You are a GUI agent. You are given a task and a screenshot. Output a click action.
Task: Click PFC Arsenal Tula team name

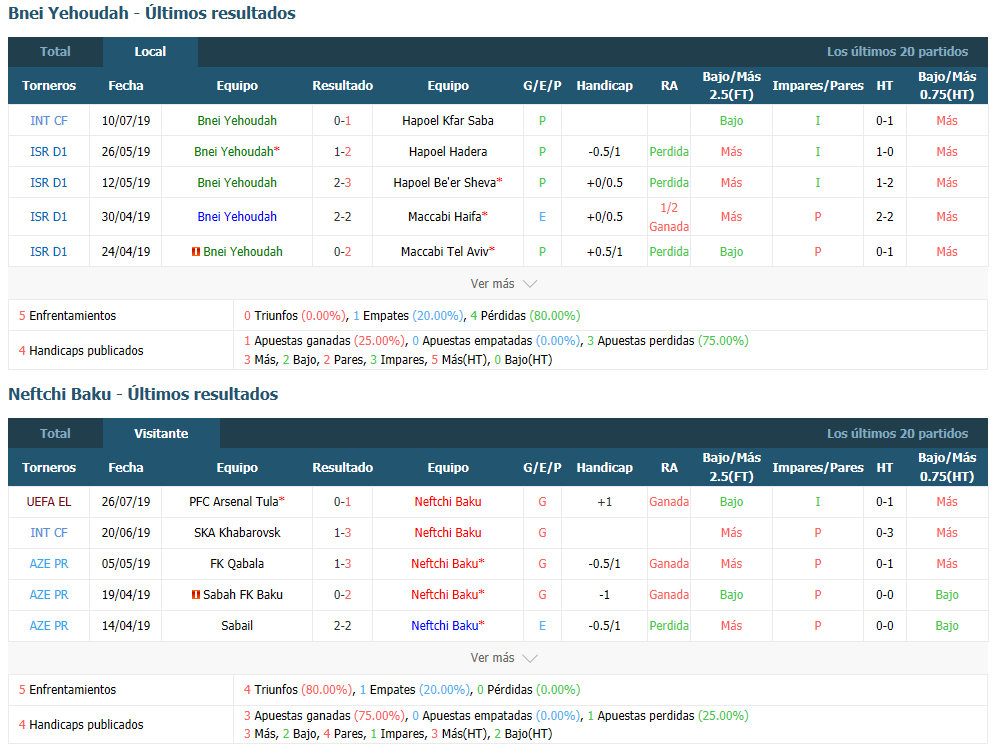click(x=234, y=502)
